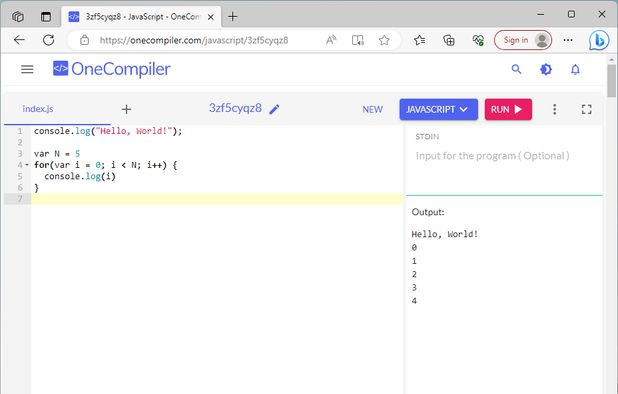Click output value 0

tap(414, 247)
